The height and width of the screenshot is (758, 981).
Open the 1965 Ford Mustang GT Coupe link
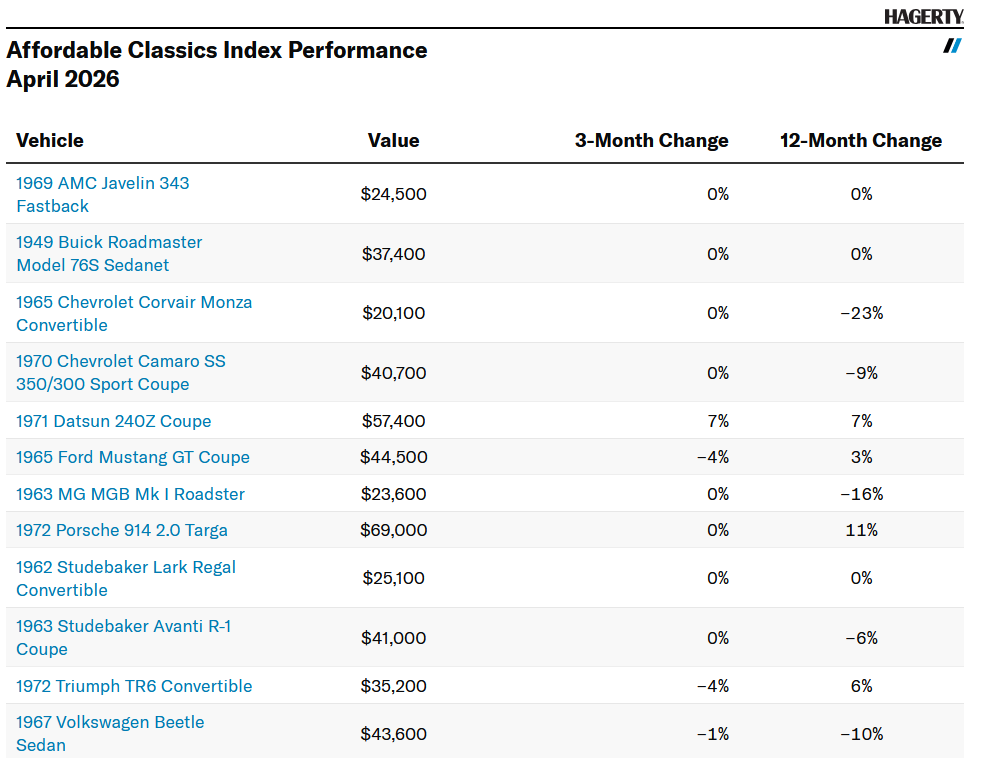133,457
